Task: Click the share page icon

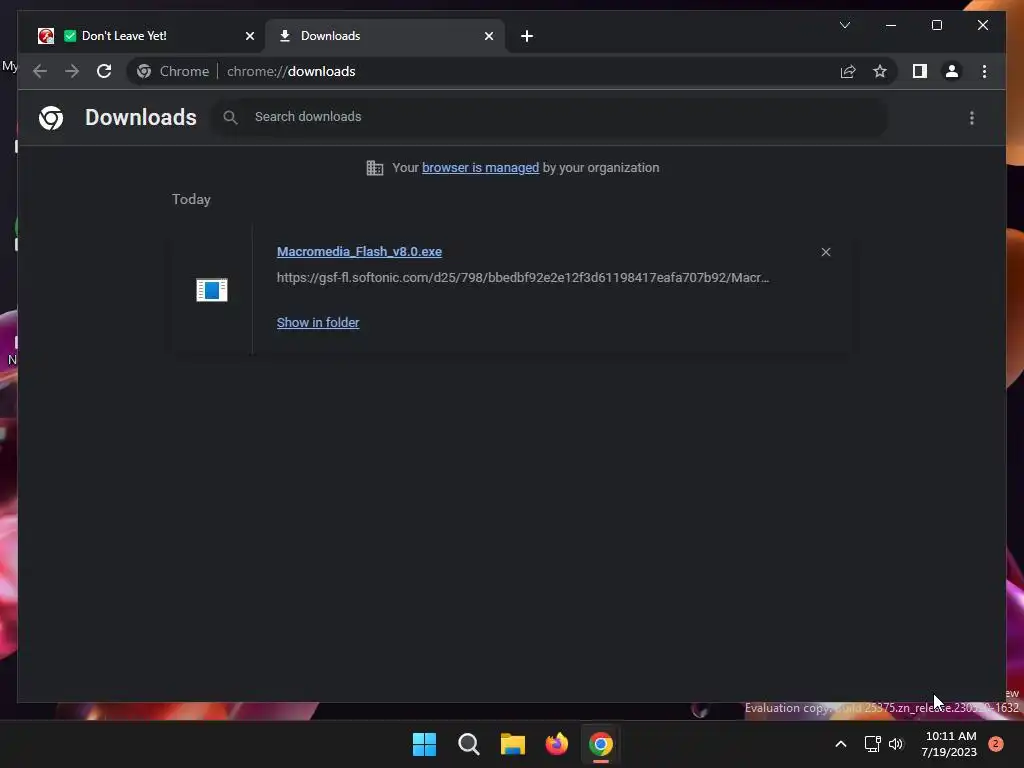Action: pyautogui.click(x=848, y=71)
